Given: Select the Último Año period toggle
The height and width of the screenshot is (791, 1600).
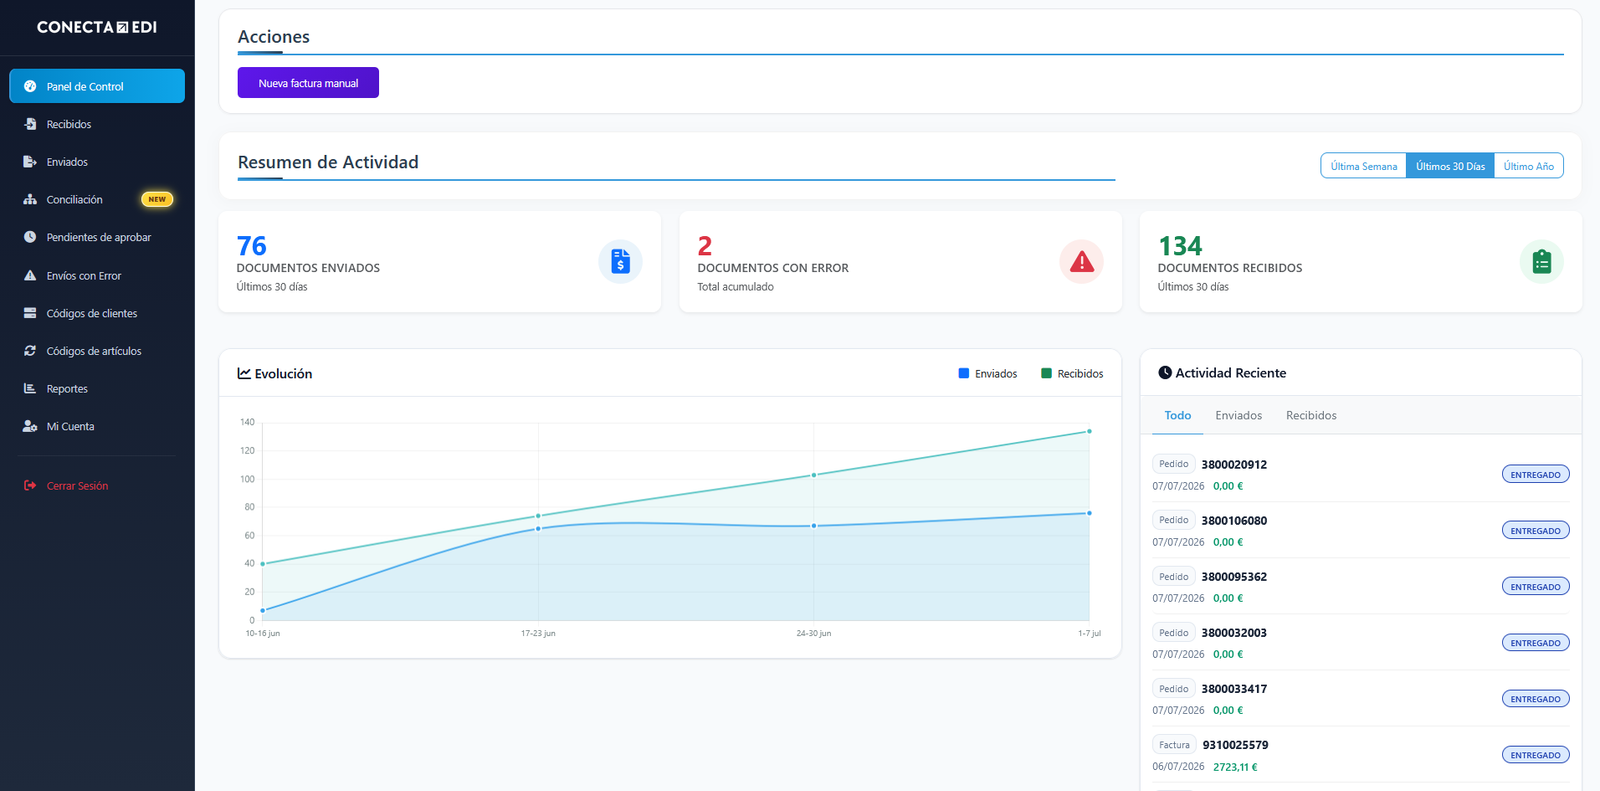Looking at the screenshot, I should pos(1528,166).
